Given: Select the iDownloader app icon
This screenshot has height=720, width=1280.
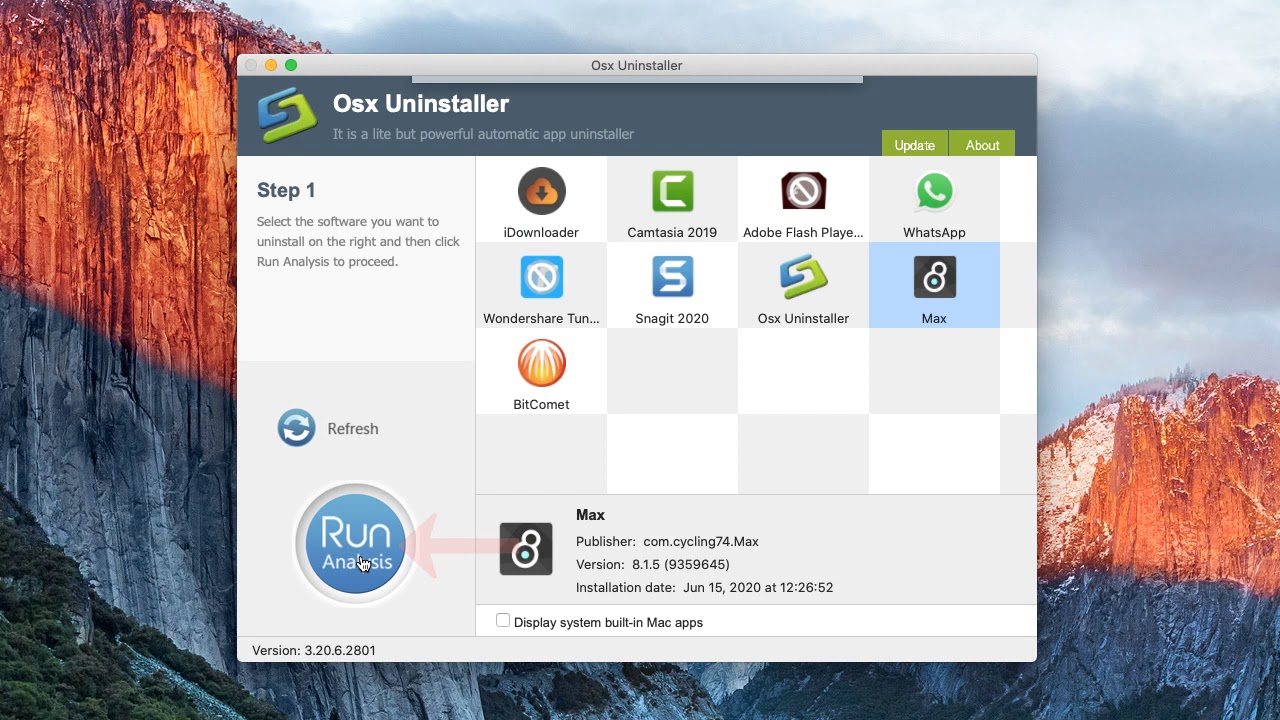Looking at the screenshot, I should coord(542,191).
